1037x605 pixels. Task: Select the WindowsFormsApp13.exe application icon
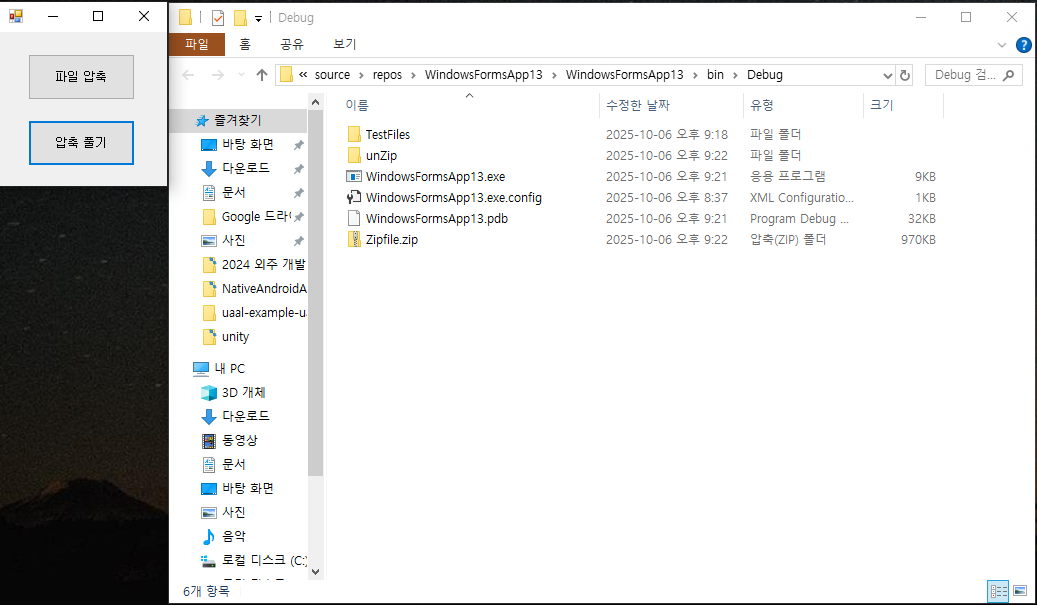coord(354,177)
